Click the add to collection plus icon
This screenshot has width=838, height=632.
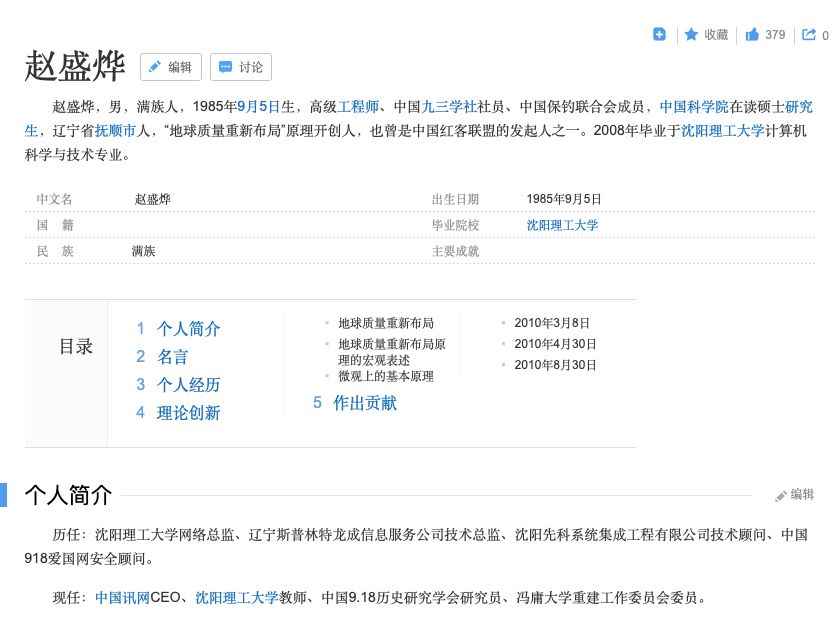659,34
